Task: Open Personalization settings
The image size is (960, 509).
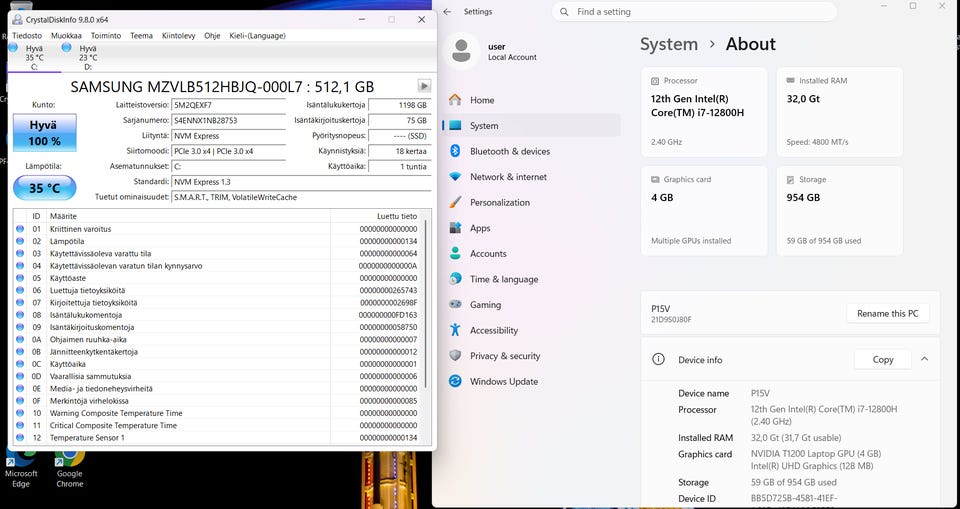Action: [531, 202]
